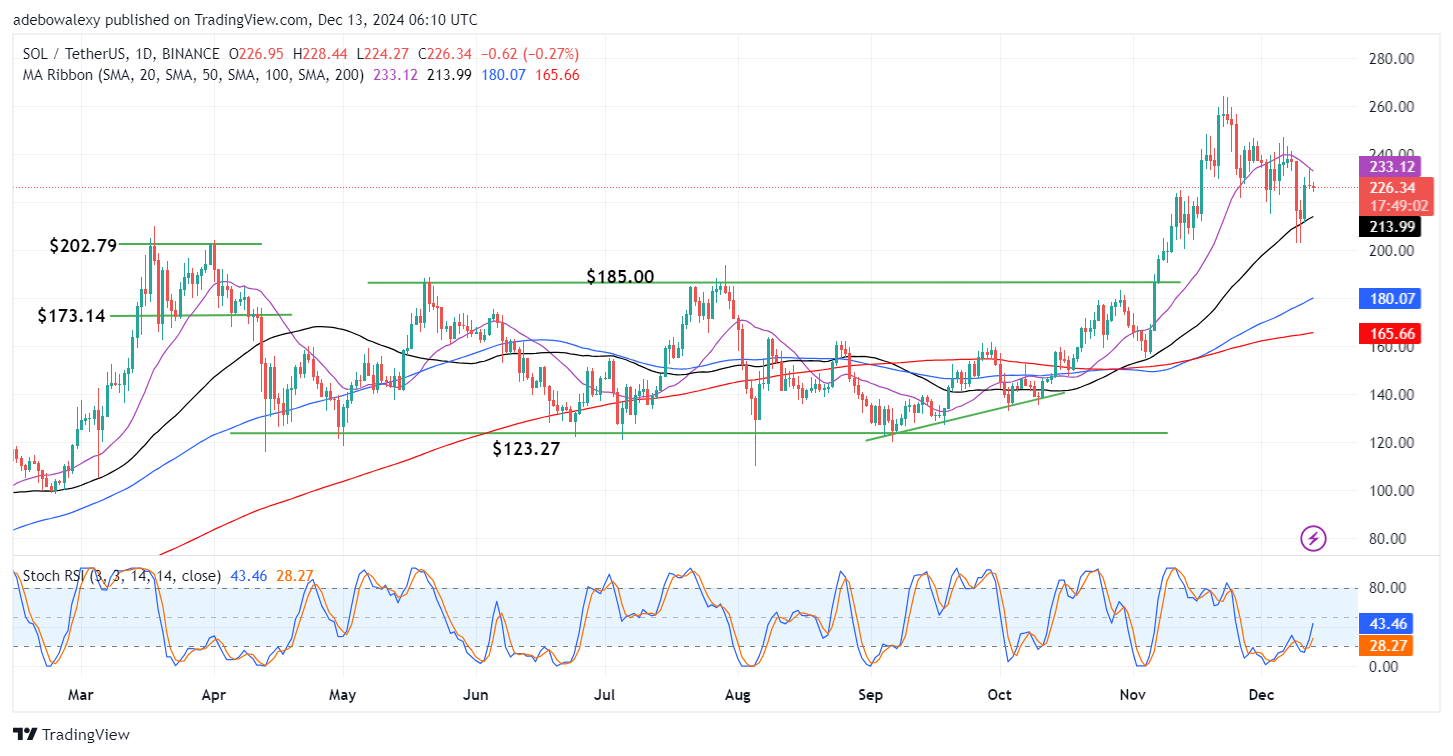This screenshot has width=1453, height=756.
Task: Click the 180.07 blue price label
Action: point(1392,298)
